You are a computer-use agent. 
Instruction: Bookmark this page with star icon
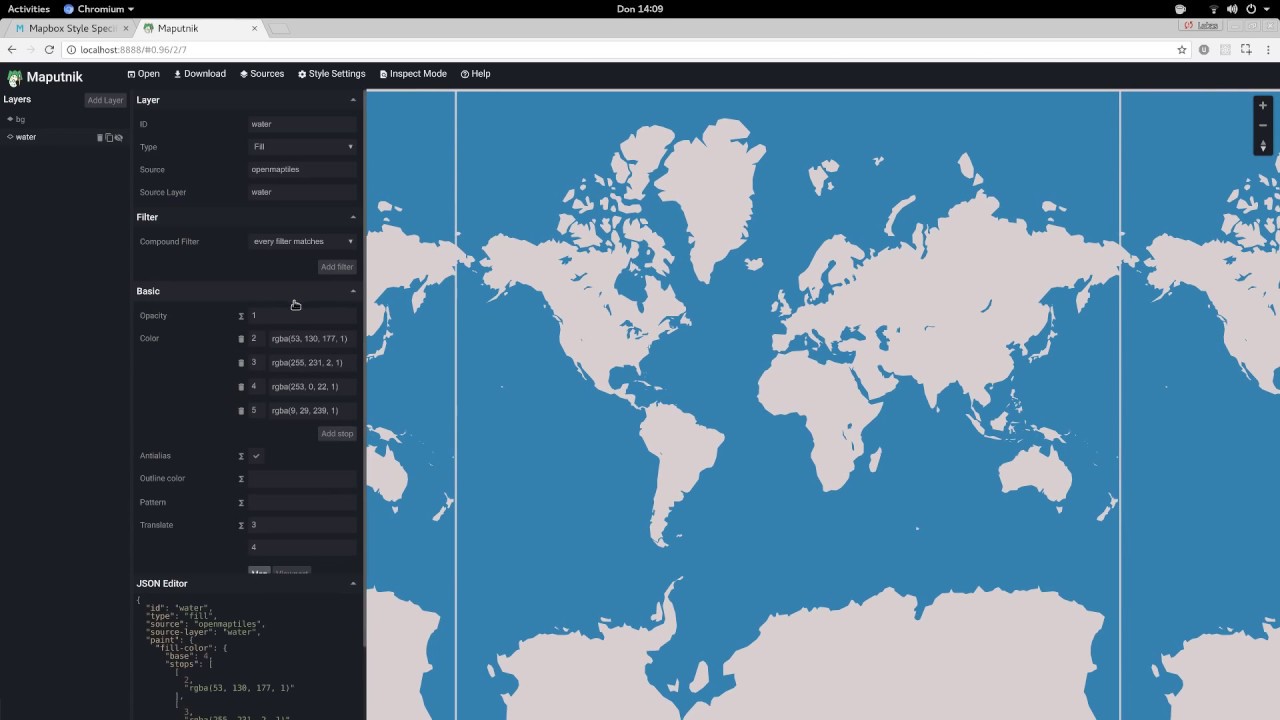tap(1182, 49)
